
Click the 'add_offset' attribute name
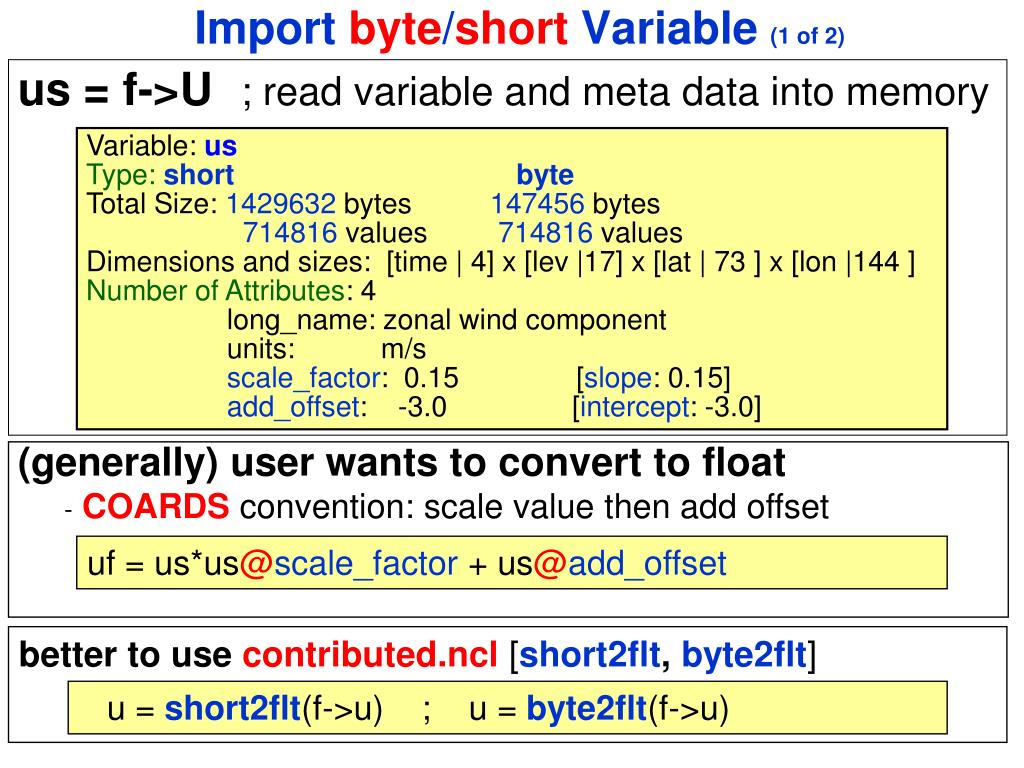(x=293, y=408)
